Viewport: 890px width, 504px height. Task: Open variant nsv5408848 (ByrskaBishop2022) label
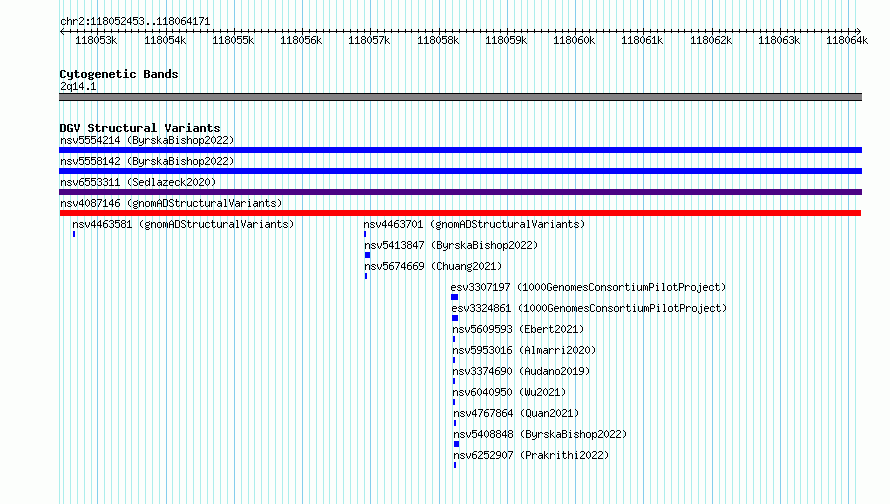tap(540, 435)
